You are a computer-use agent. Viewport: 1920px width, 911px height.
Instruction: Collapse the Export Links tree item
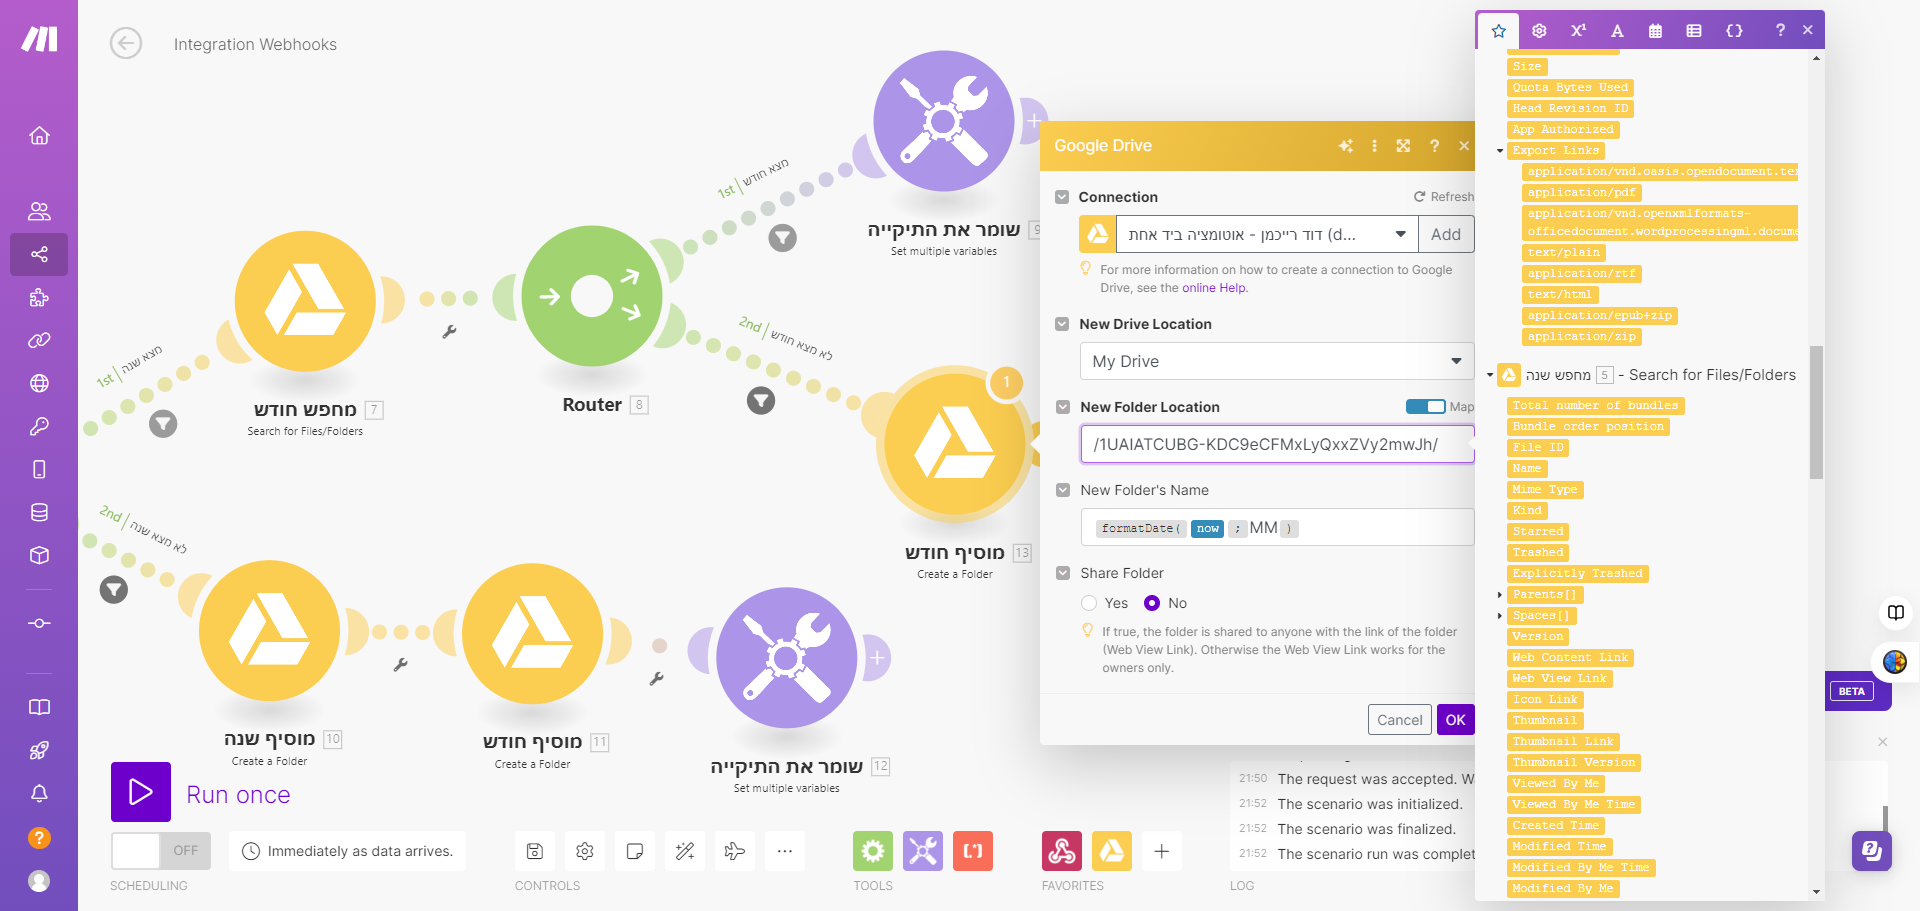[1500, 151]
